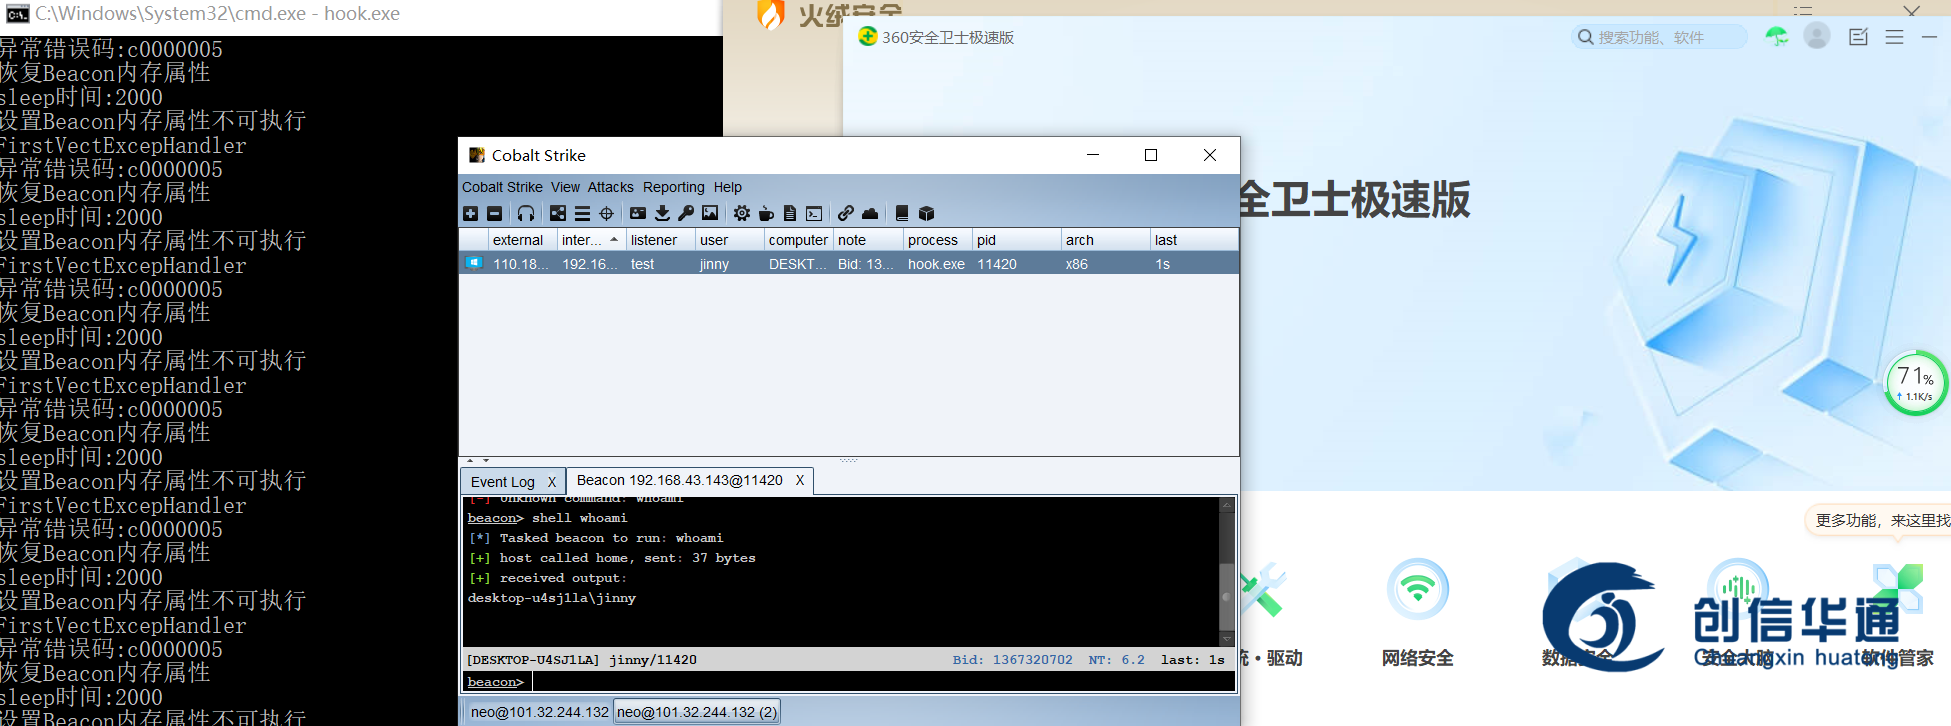Click the About cube icon in toolbar

pyautogui.click(x=926, y=213)
